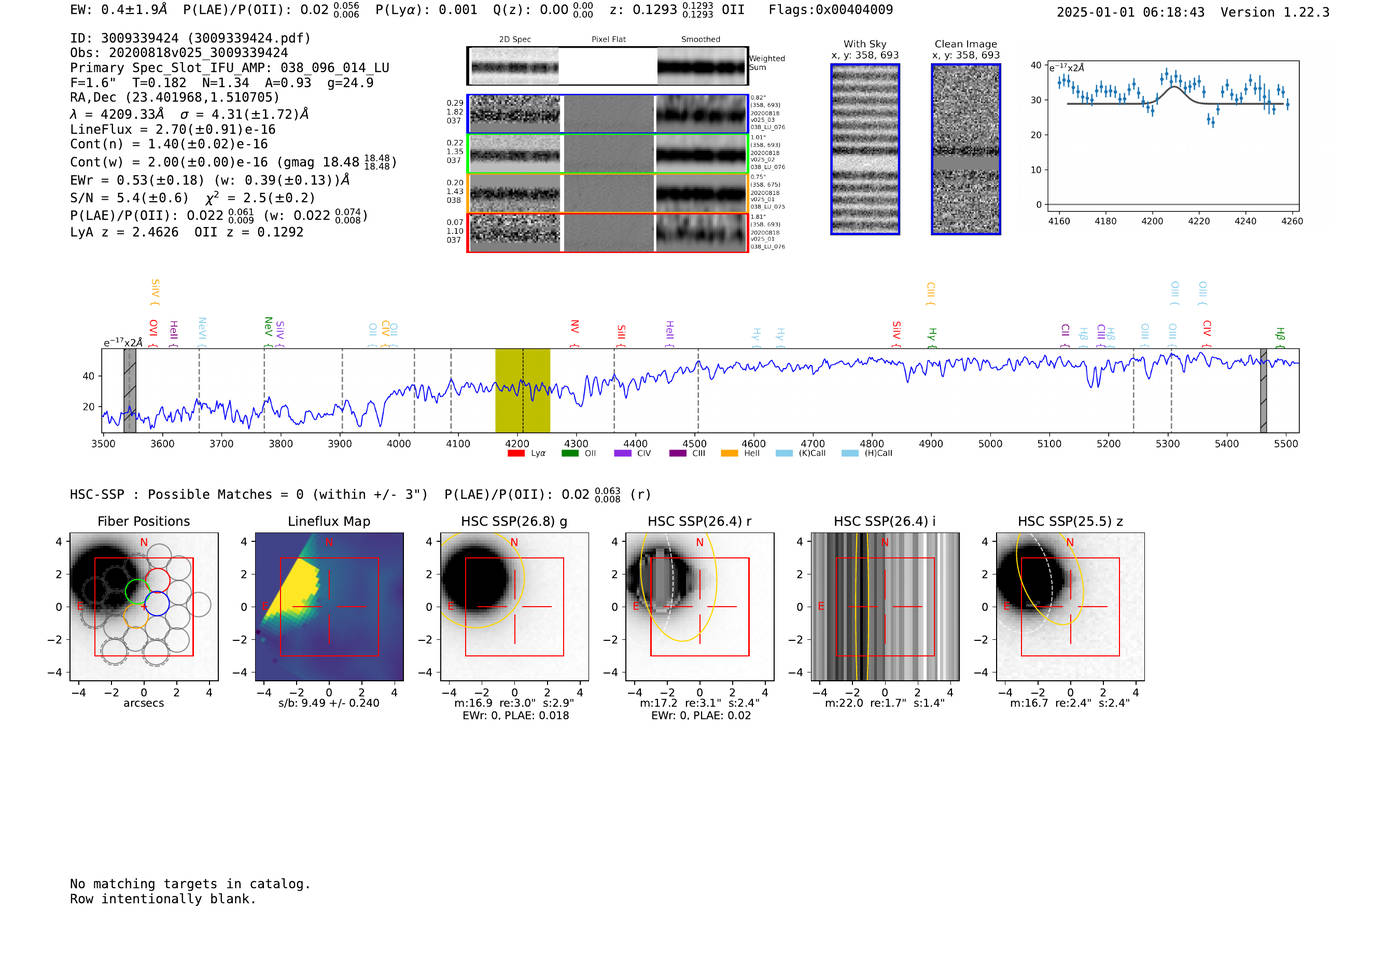The width and height of the screenshot is (1400, 953).
Task: Open the HSC SSP(25.5) z image
Action: [1070, 607]
